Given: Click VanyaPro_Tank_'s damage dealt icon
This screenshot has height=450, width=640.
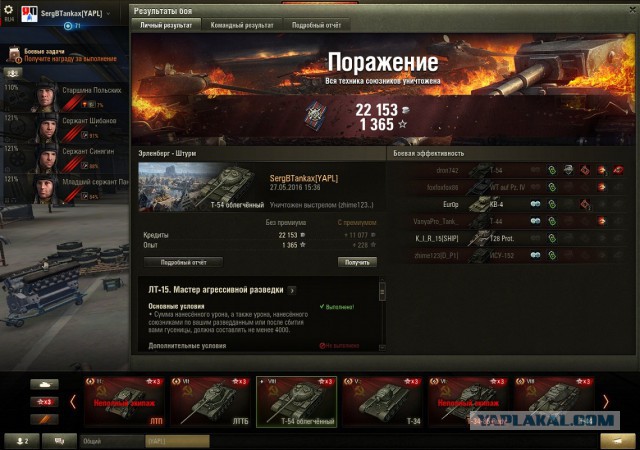Looking at the screenshot, I should (602, 221).
